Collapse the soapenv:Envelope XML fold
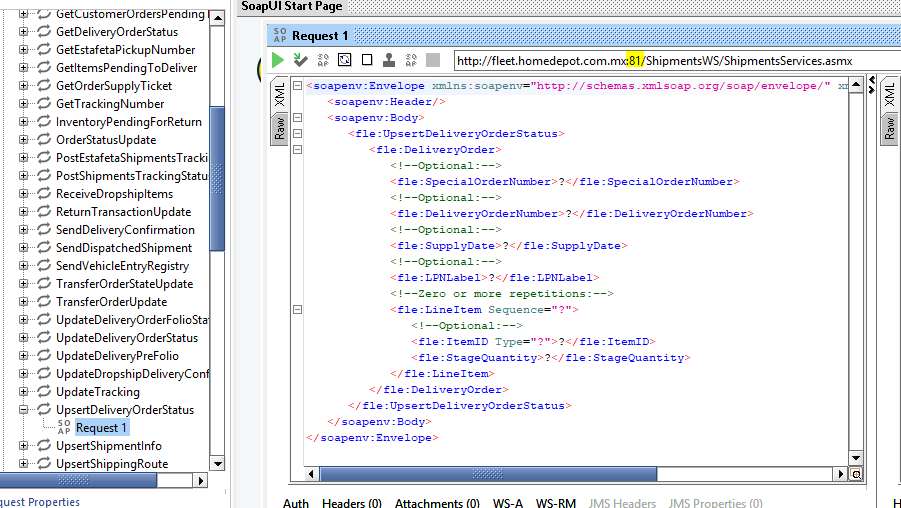The image size is (901, 508). tap(297, 86)
